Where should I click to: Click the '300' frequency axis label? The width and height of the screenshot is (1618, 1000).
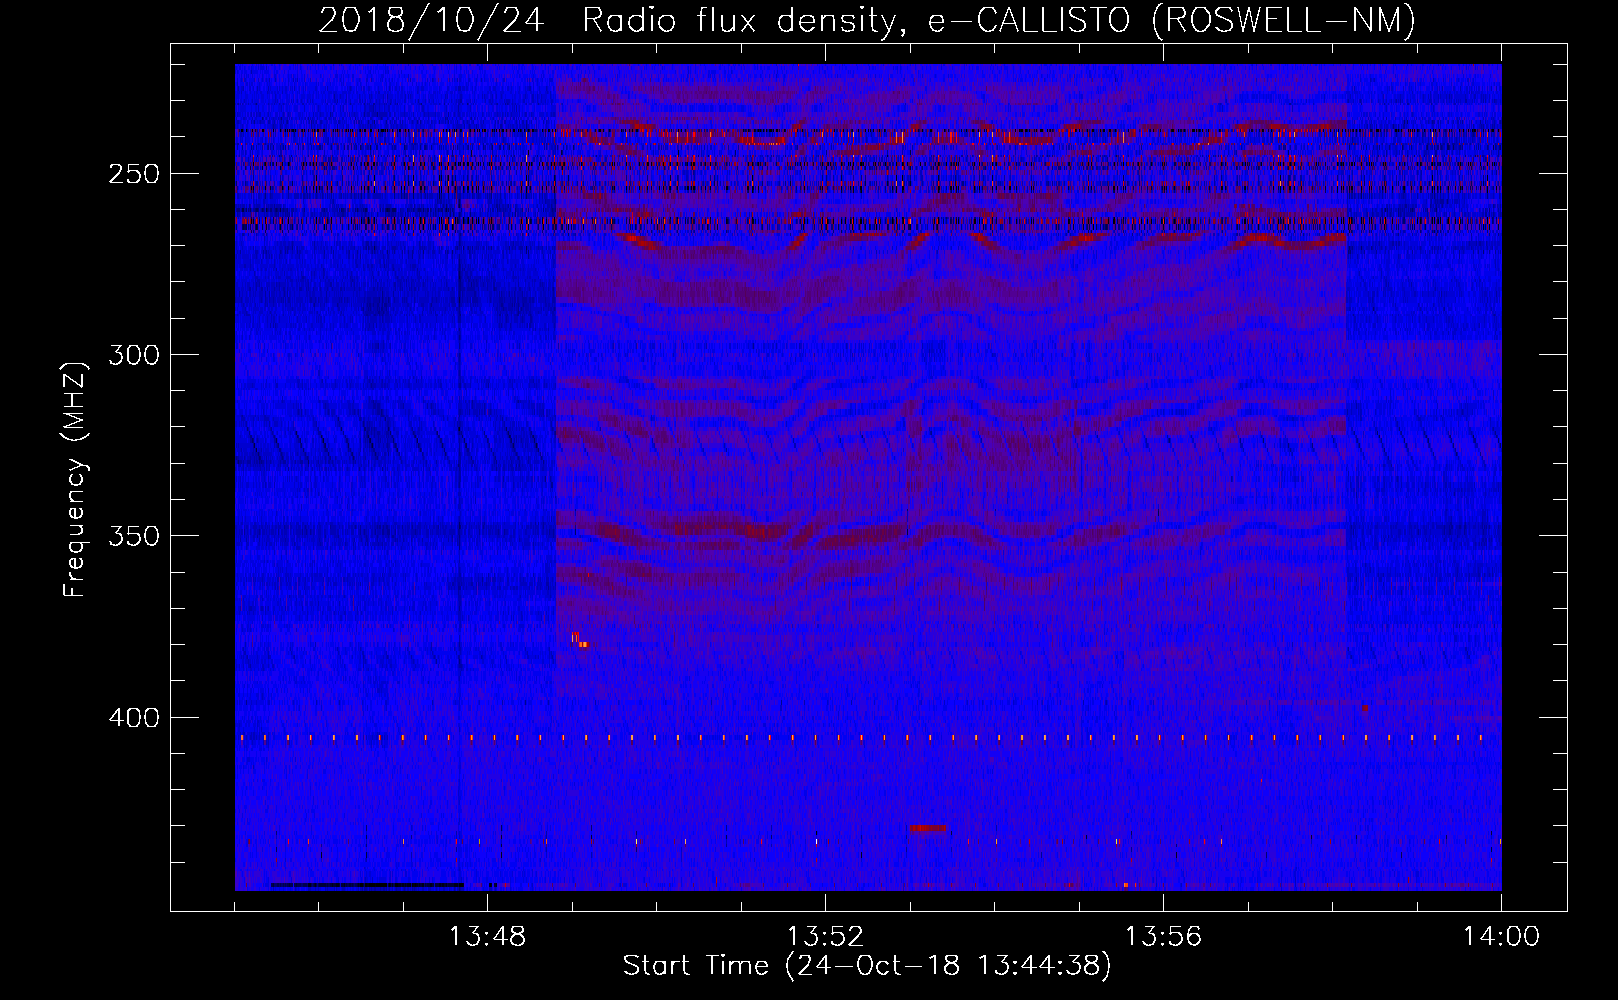click(135, 355)
